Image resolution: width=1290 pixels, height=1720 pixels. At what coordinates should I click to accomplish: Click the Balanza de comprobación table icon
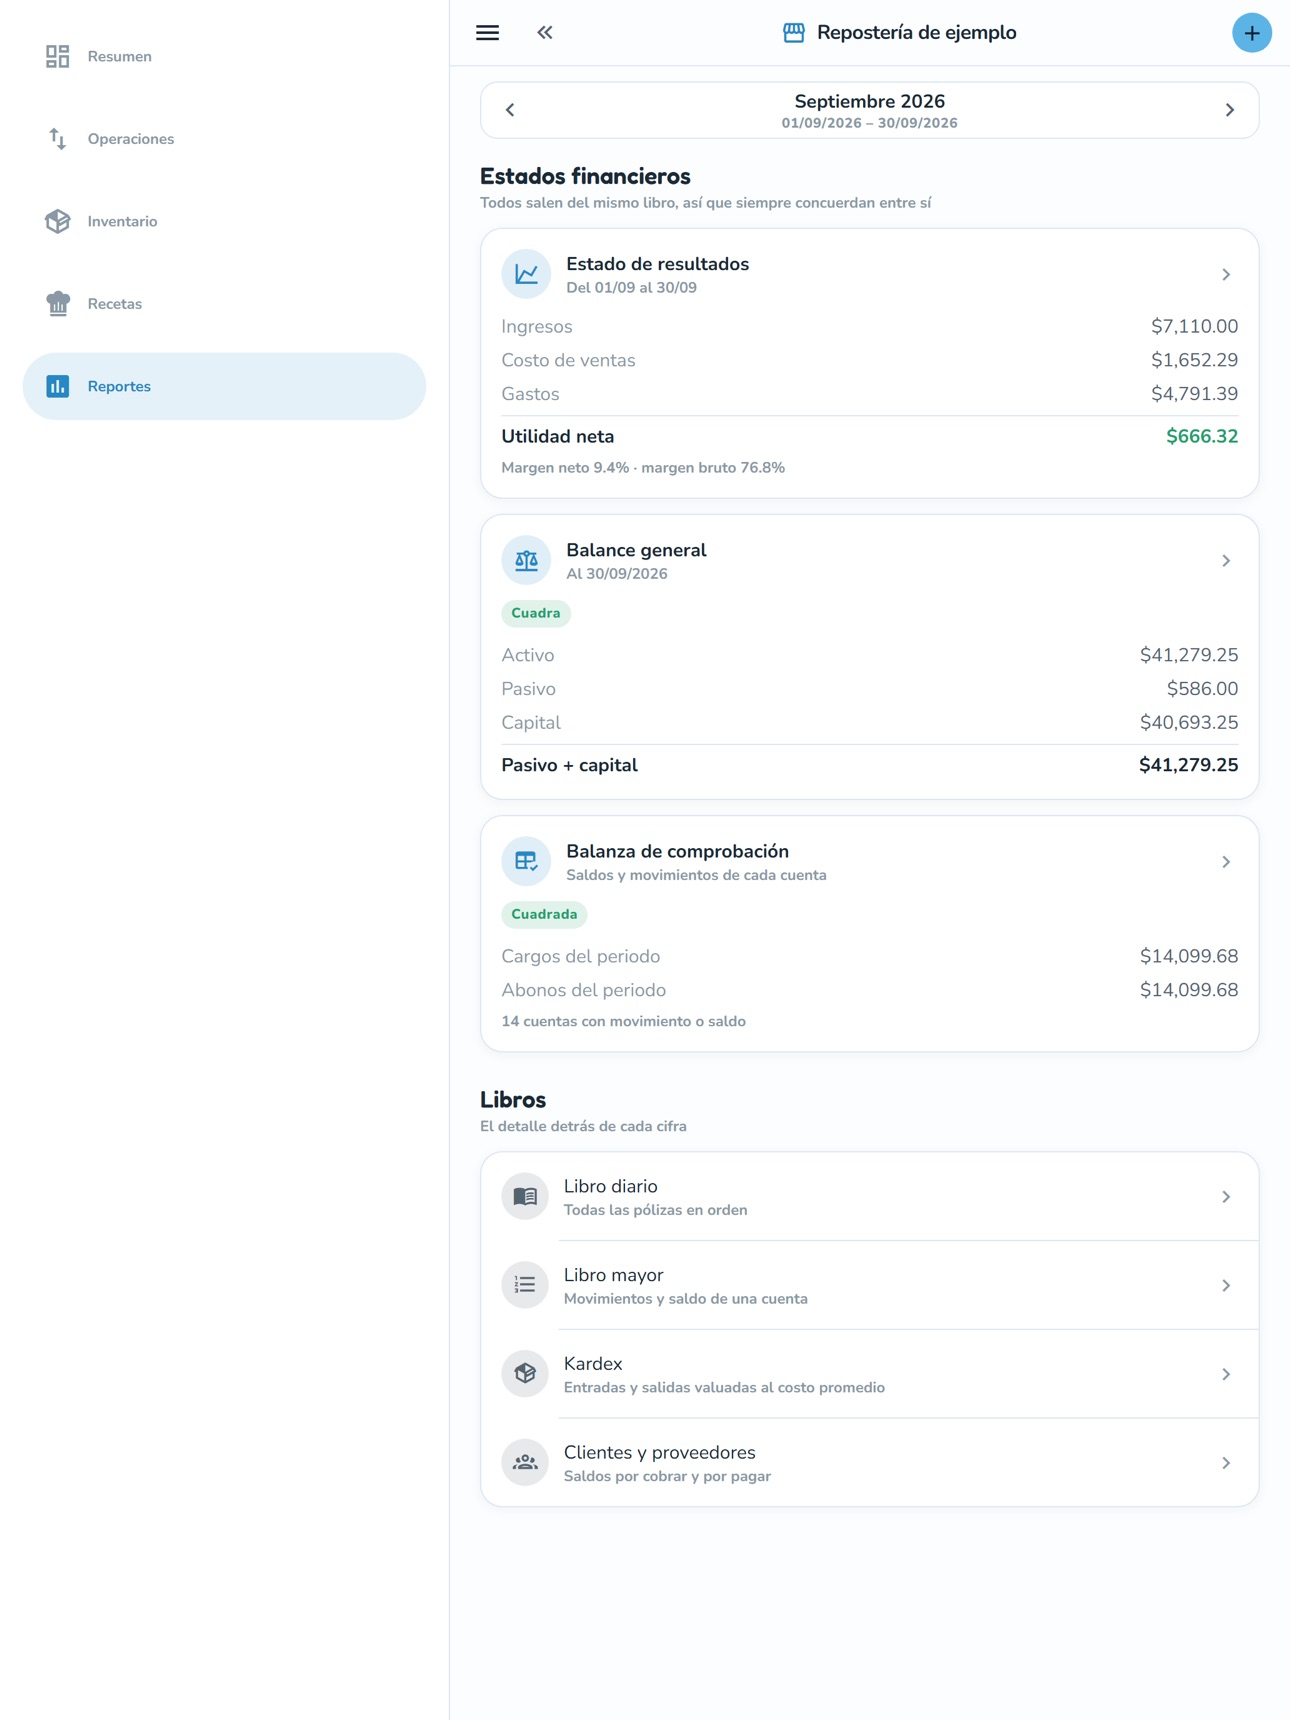[526, 862]
